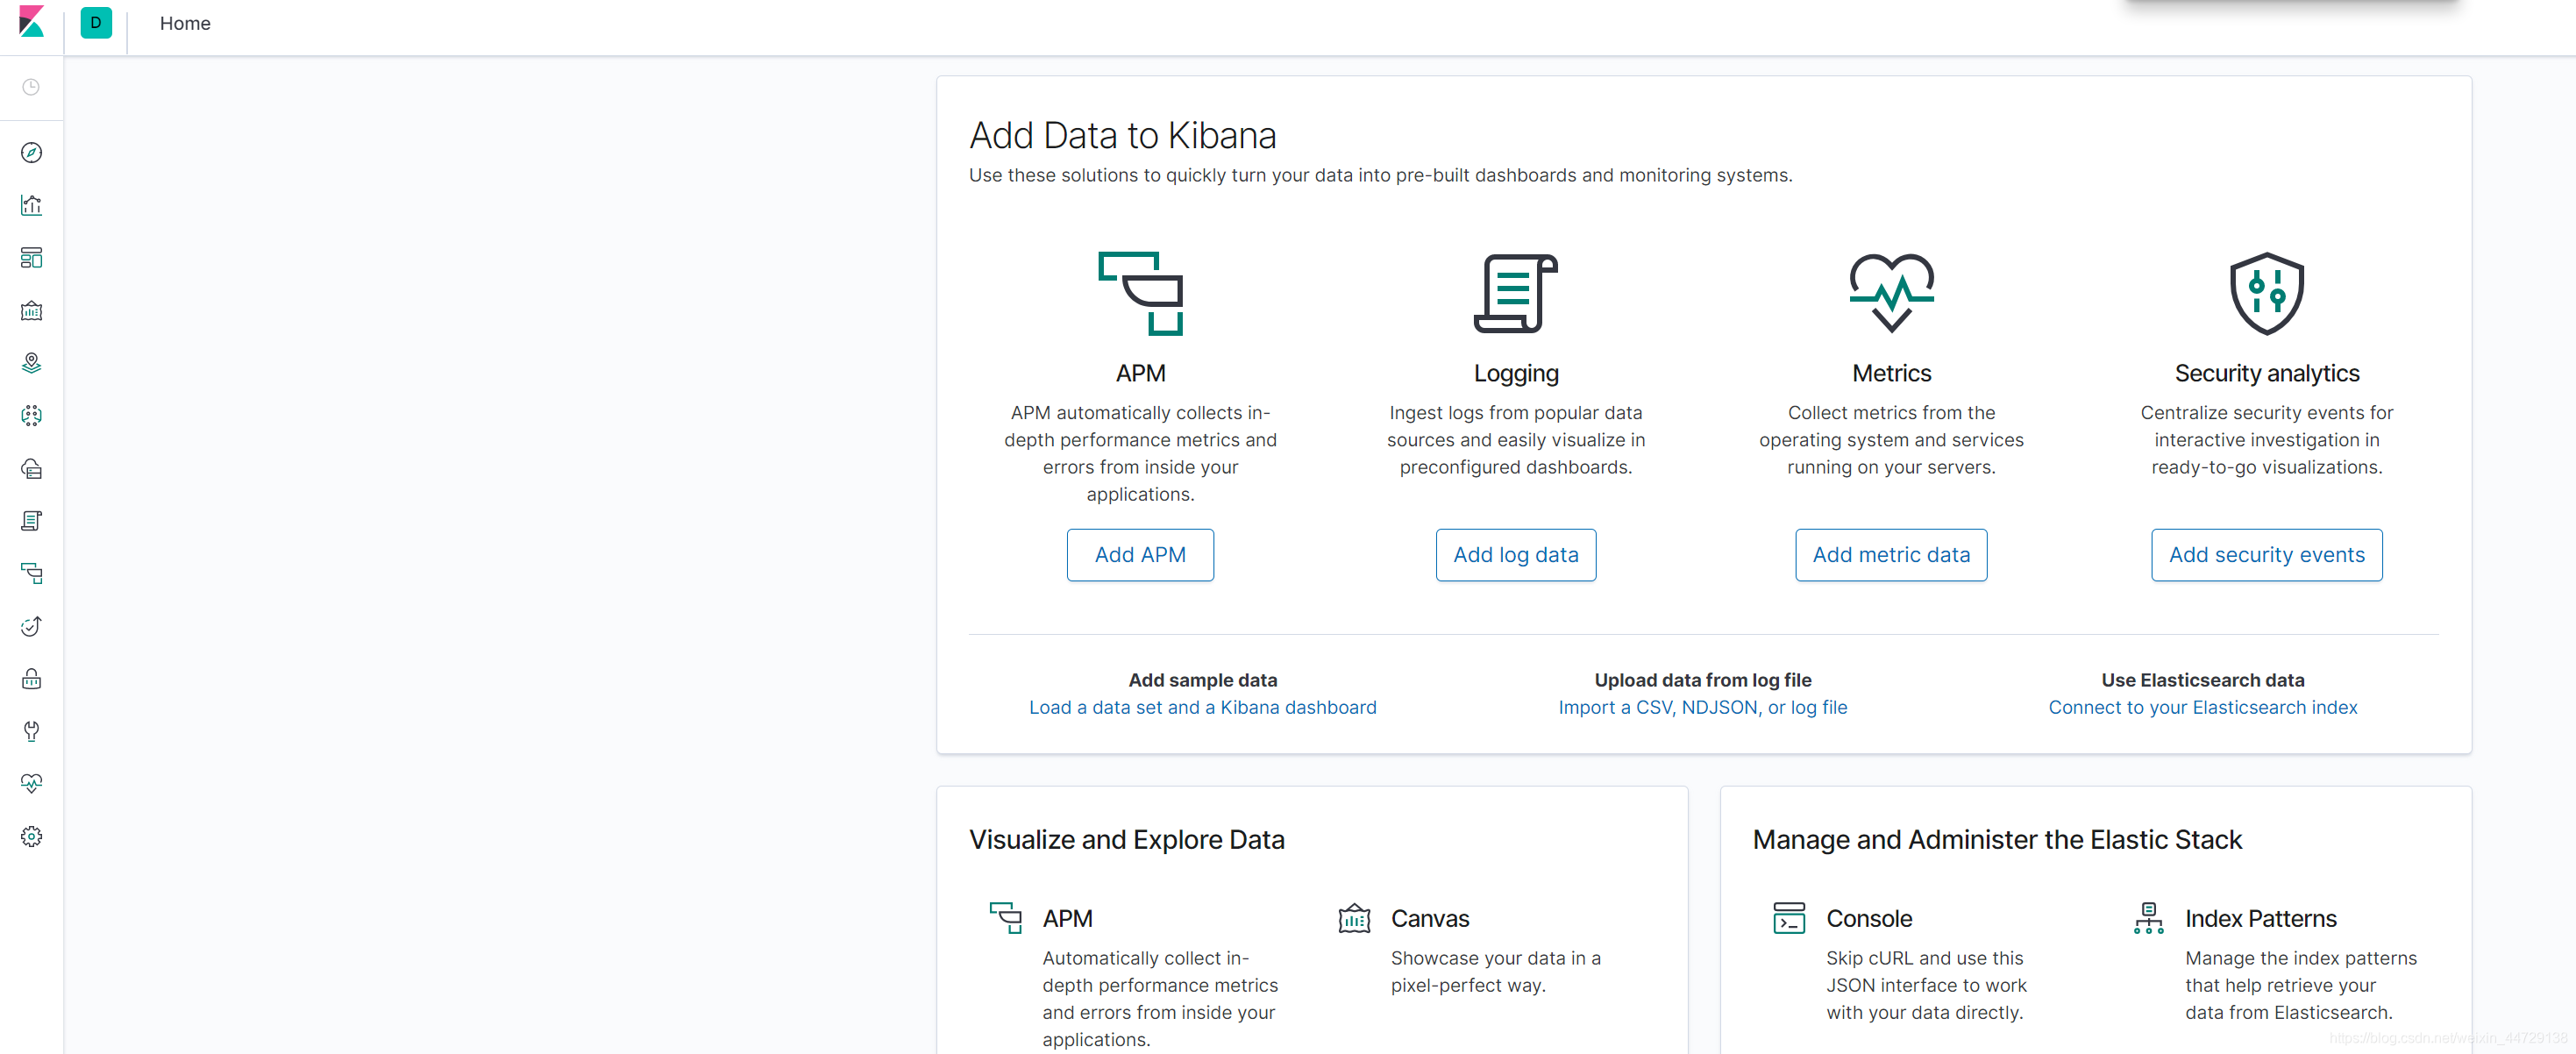The image size is (2576, 1054).
Task: Open Management gear icon in sidebar
Action: pyautogui.click(x=31, y=837)
